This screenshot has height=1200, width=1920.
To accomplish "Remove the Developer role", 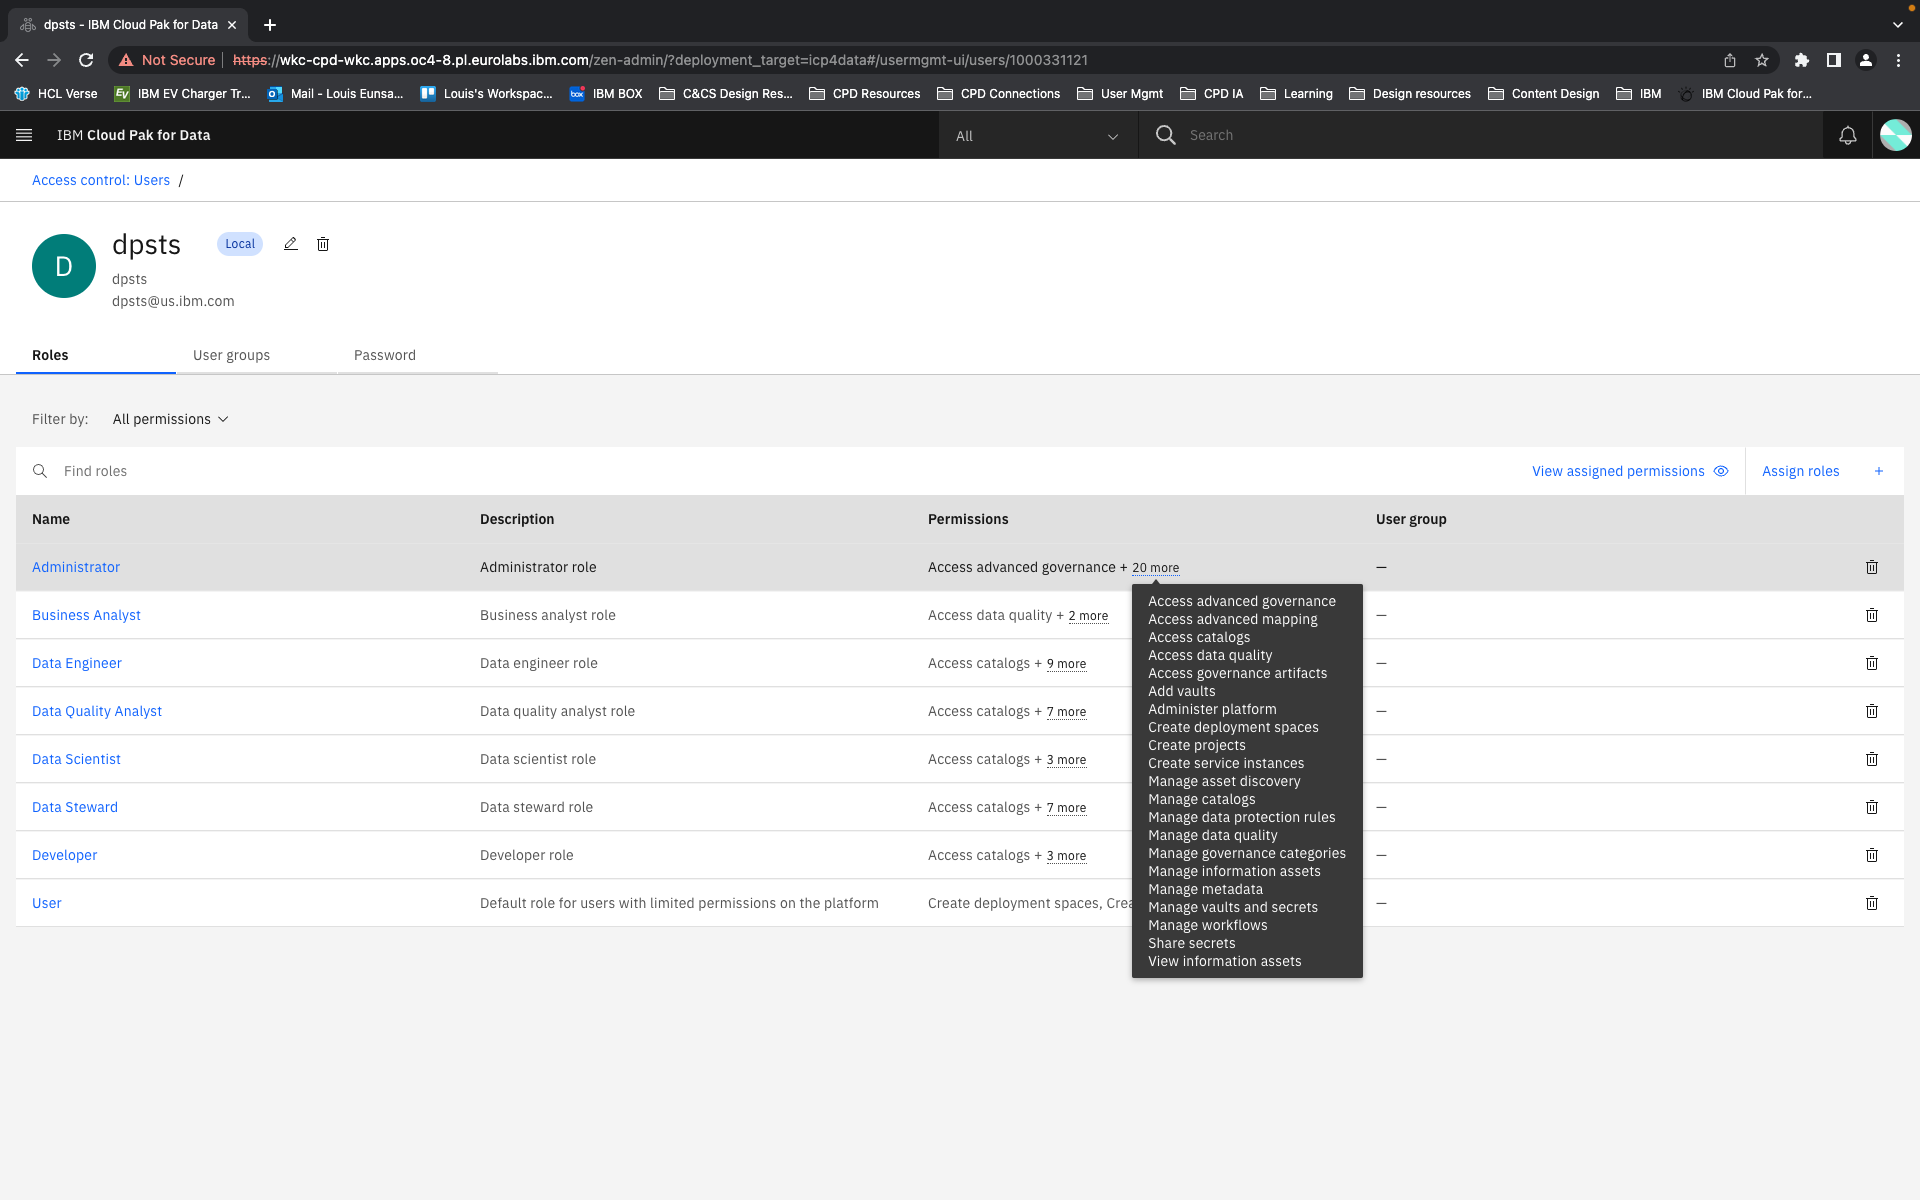I will pyautogui.click(x=1871, y=855).
